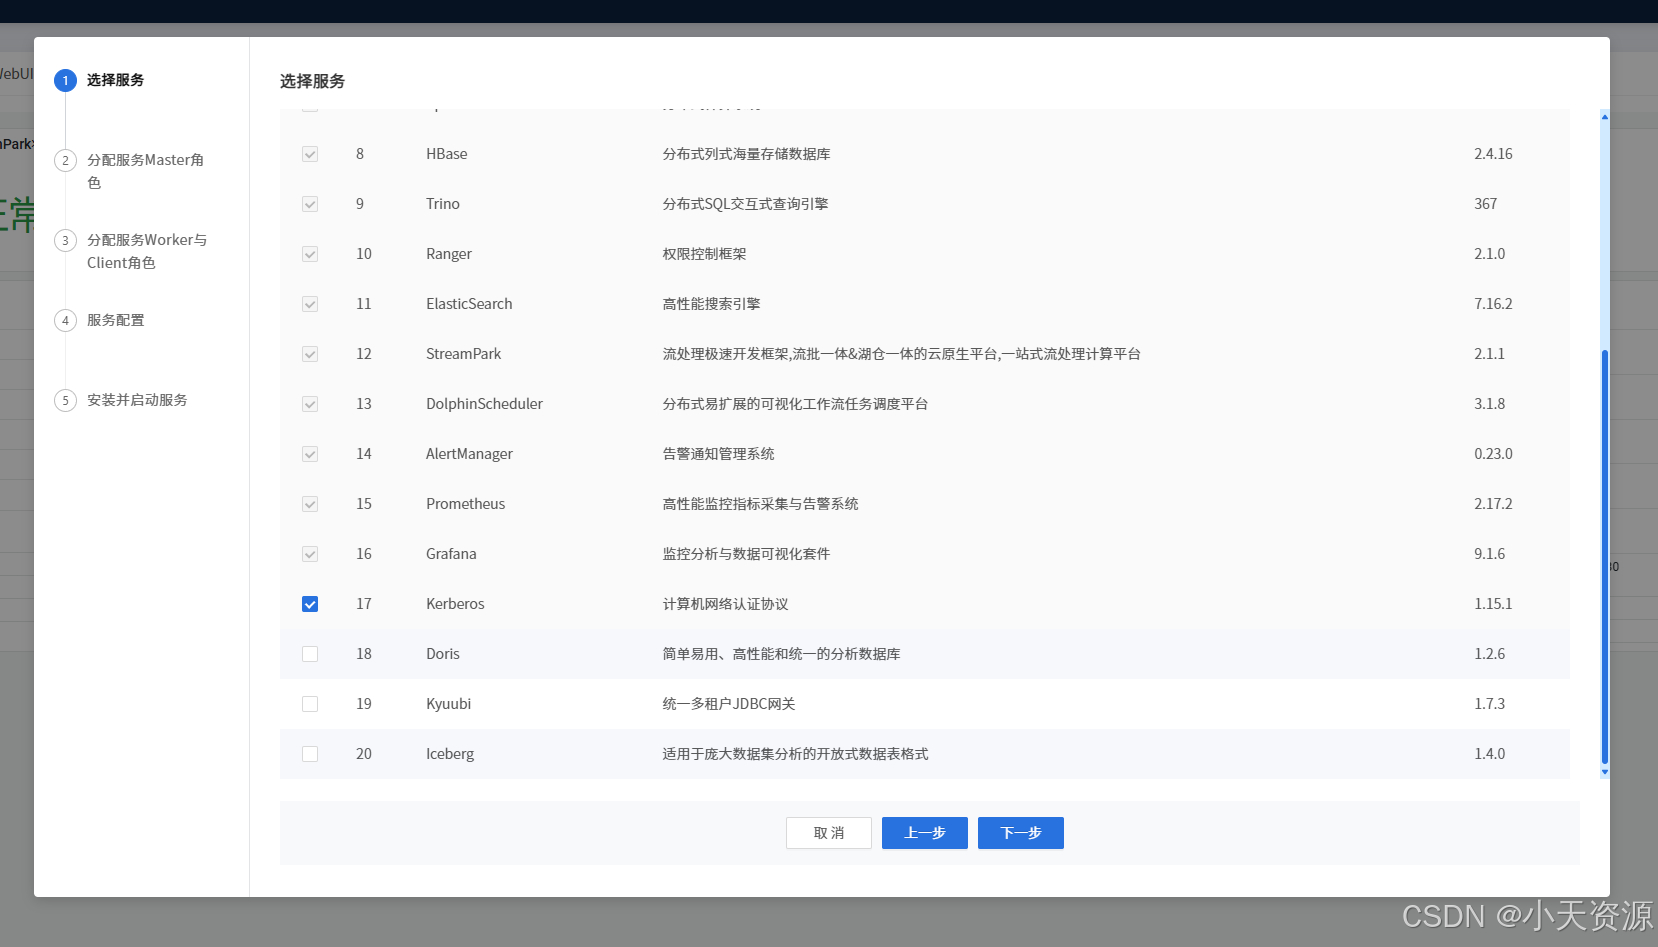This screenshot has height=947, width=1658.
Task: Click the service list scrollbar thumb
Action: click(x=1605, y=557)
